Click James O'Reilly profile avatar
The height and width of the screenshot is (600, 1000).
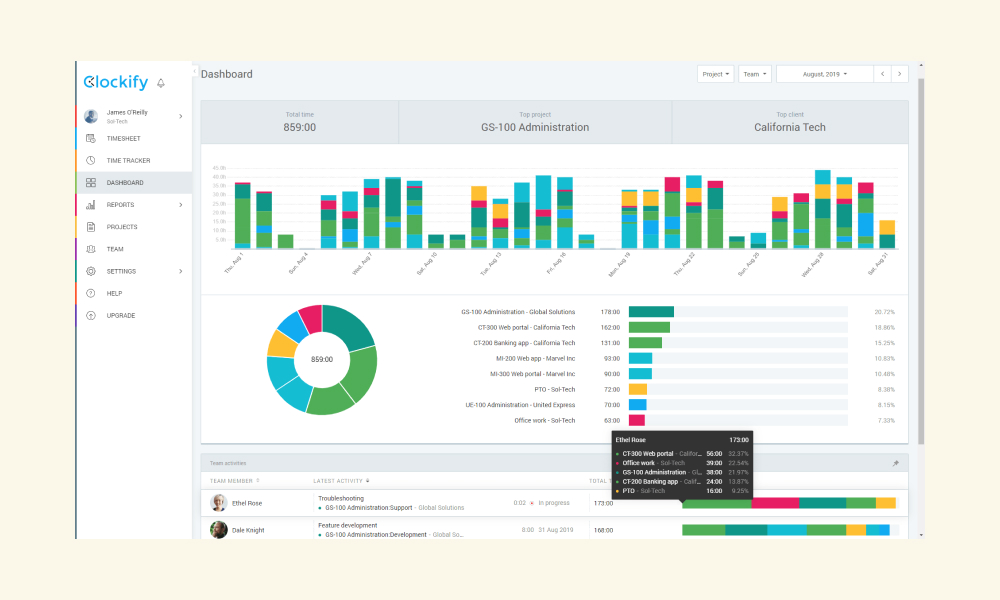click(91, 116)
